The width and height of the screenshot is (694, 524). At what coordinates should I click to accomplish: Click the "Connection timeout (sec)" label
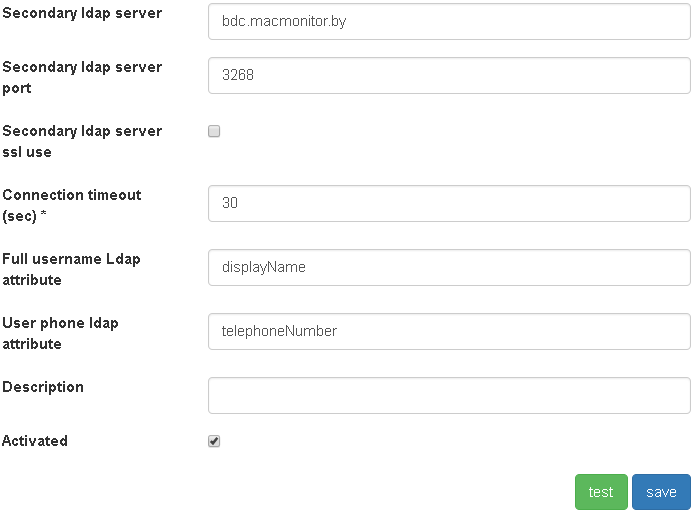[x=71, y=205]
